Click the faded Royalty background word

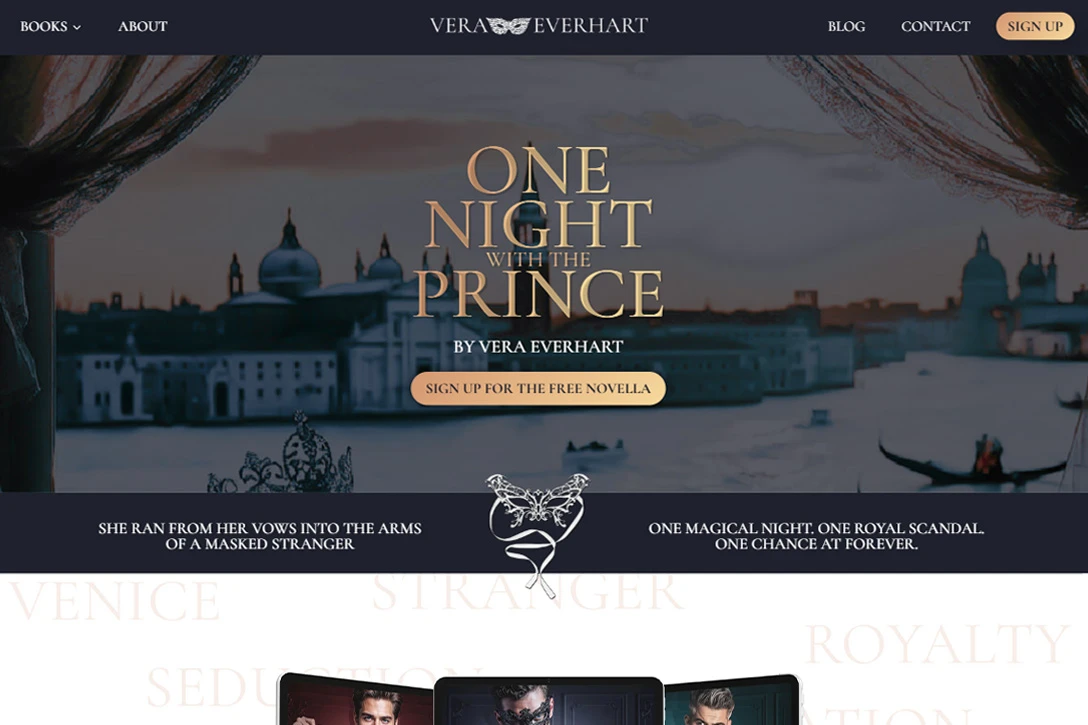point(937,644)
